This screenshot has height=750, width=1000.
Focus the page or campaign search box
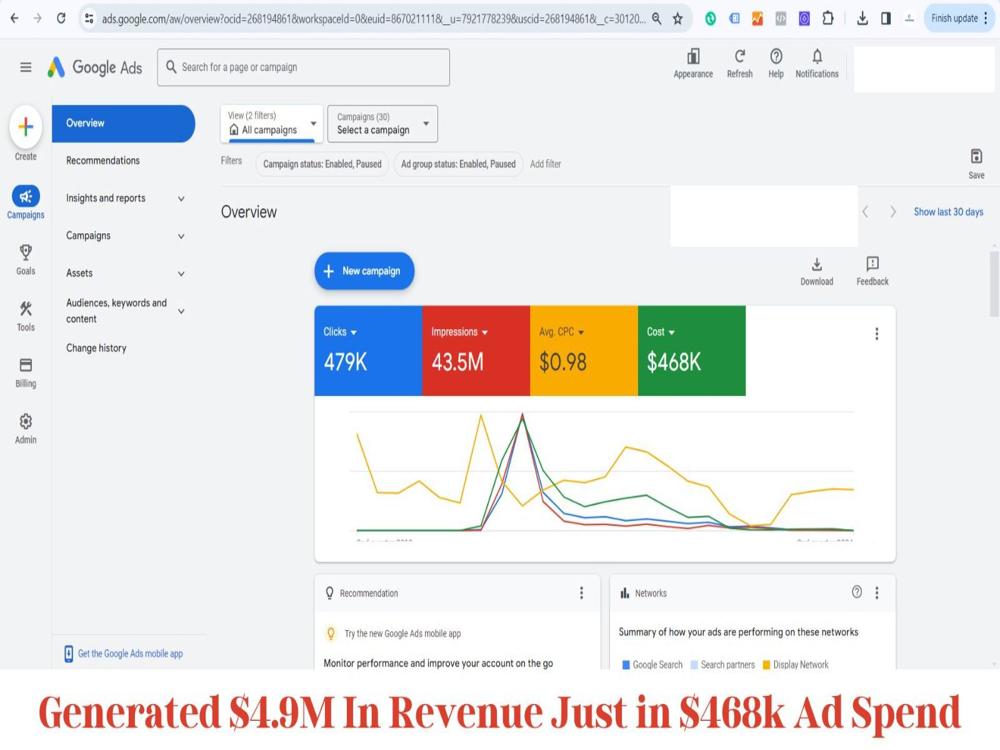304,67
